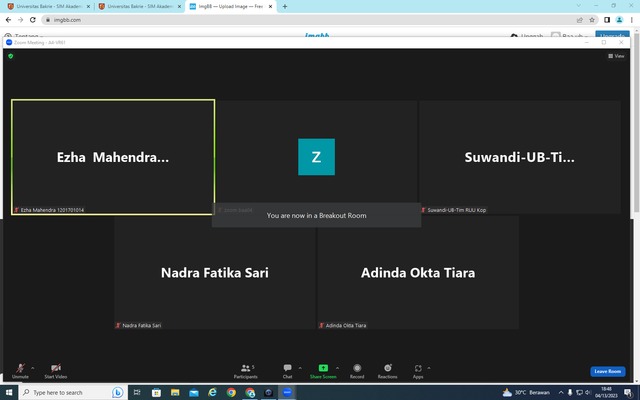Image resolution: width=640 pixels, height=400 pixels.
Task: Click weather widget 30°C Berawan
Action: (x=526, y=392)
